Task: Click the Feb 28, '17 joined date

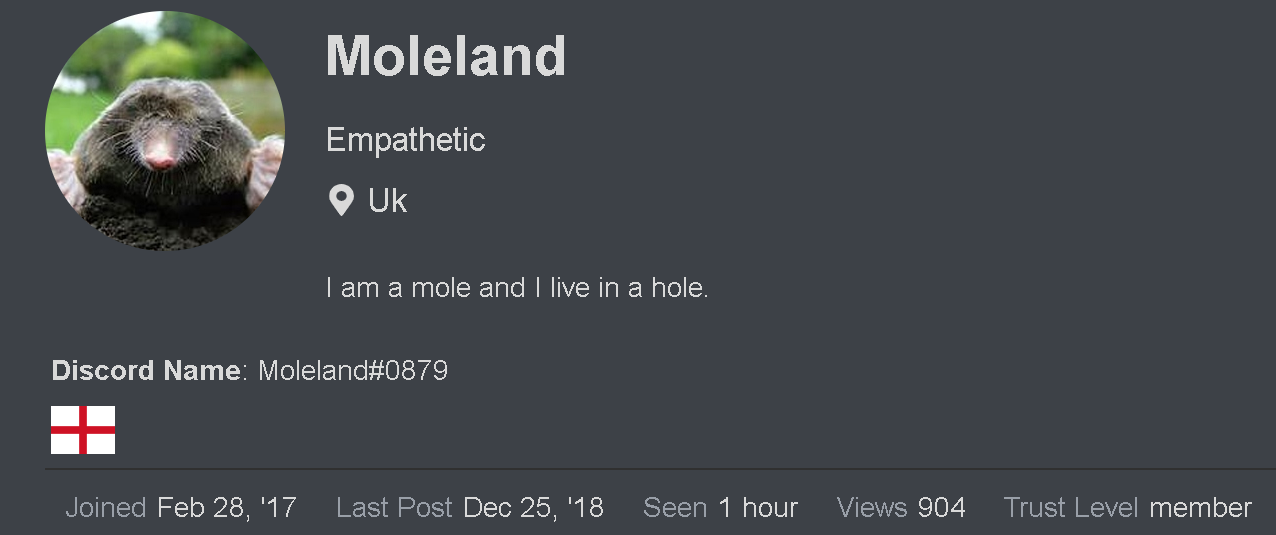Action: pyautogui.click(x=227, y=508)
